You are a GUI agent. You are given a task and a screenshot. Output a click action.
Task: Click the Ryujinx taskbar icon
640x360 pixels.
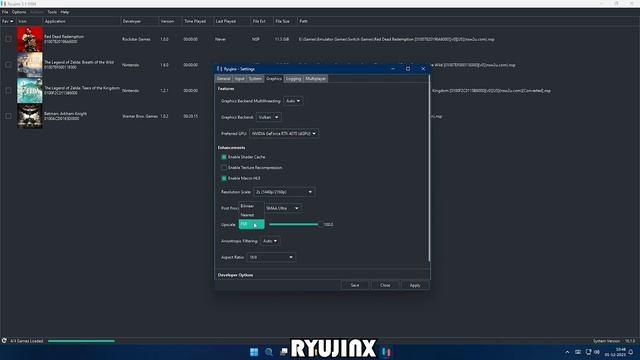(386, 352)
